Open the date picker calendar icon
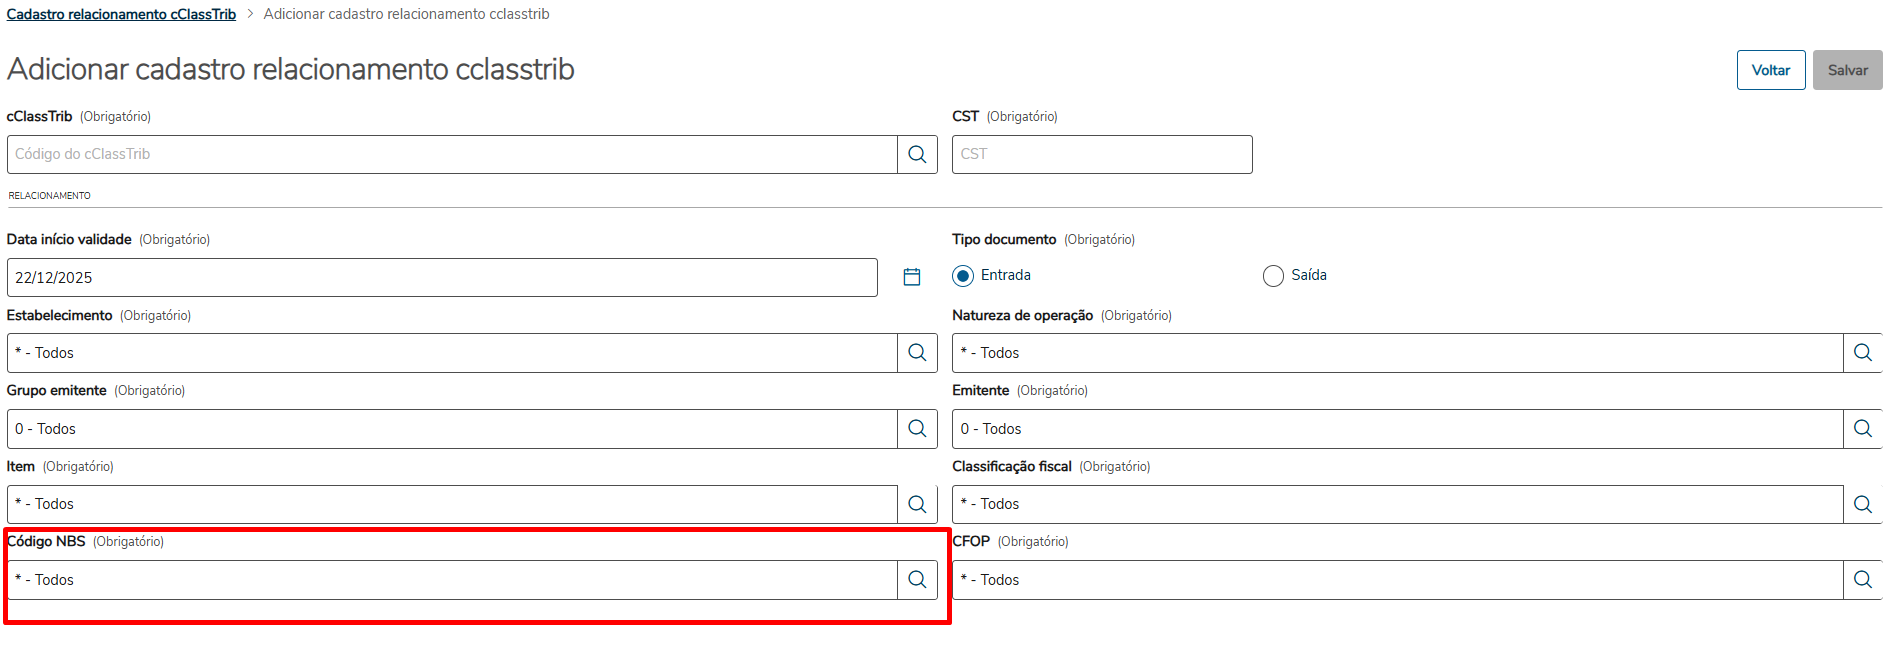1895x665 pixels. point(912,277)
